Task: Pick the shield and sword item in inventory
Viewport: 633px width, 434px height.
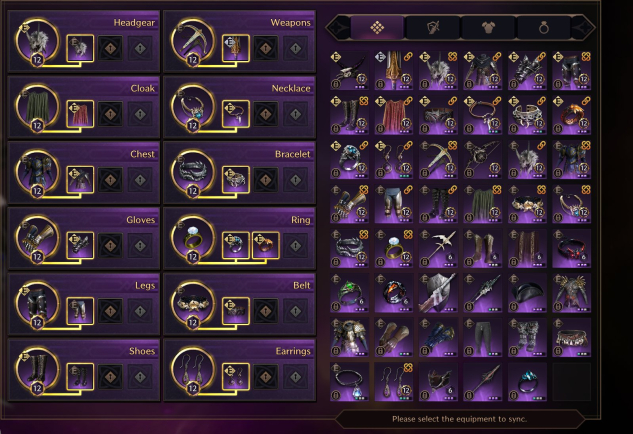Action: coord(438,293)
